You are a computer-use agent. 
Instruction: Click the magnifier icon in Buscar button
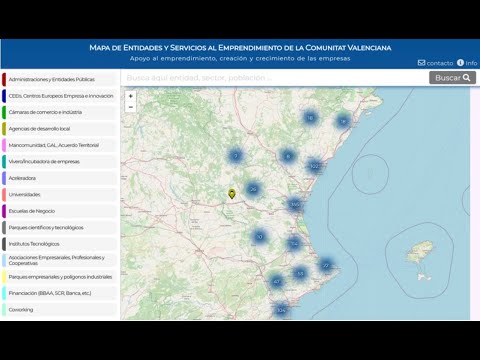pos(467,78)
